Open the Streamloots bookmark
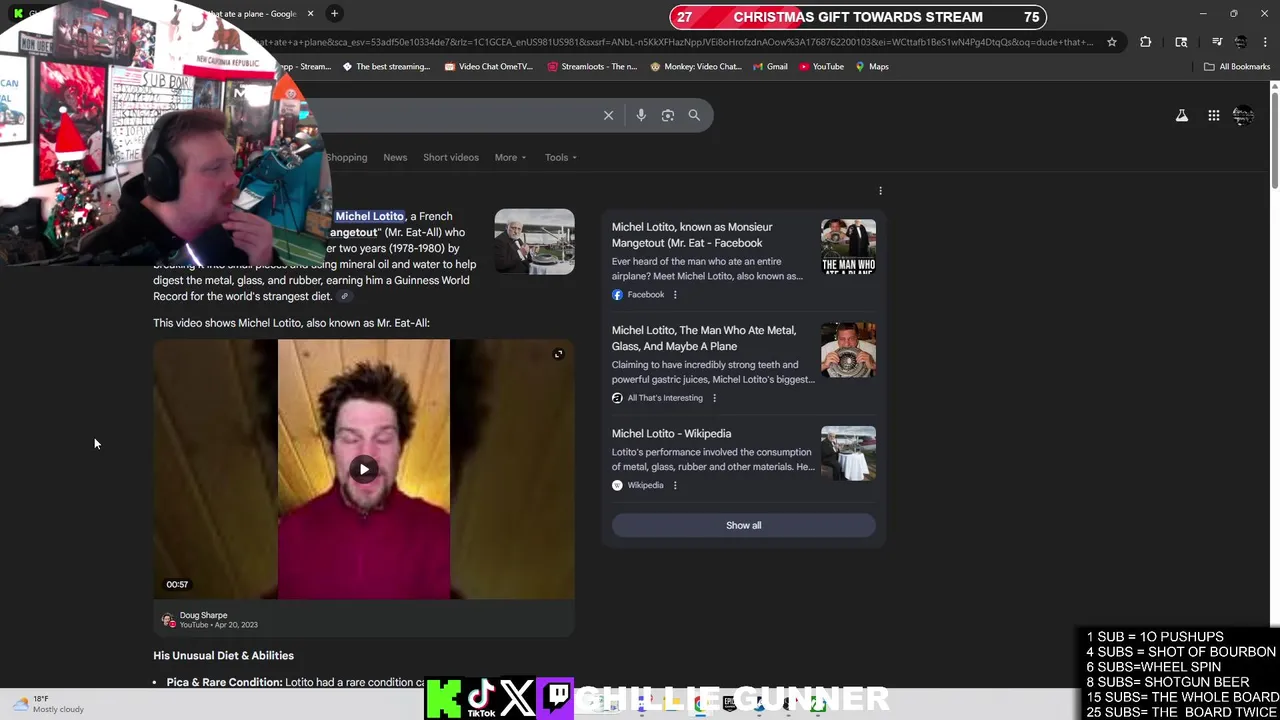1280x720 pixels. 592,67
